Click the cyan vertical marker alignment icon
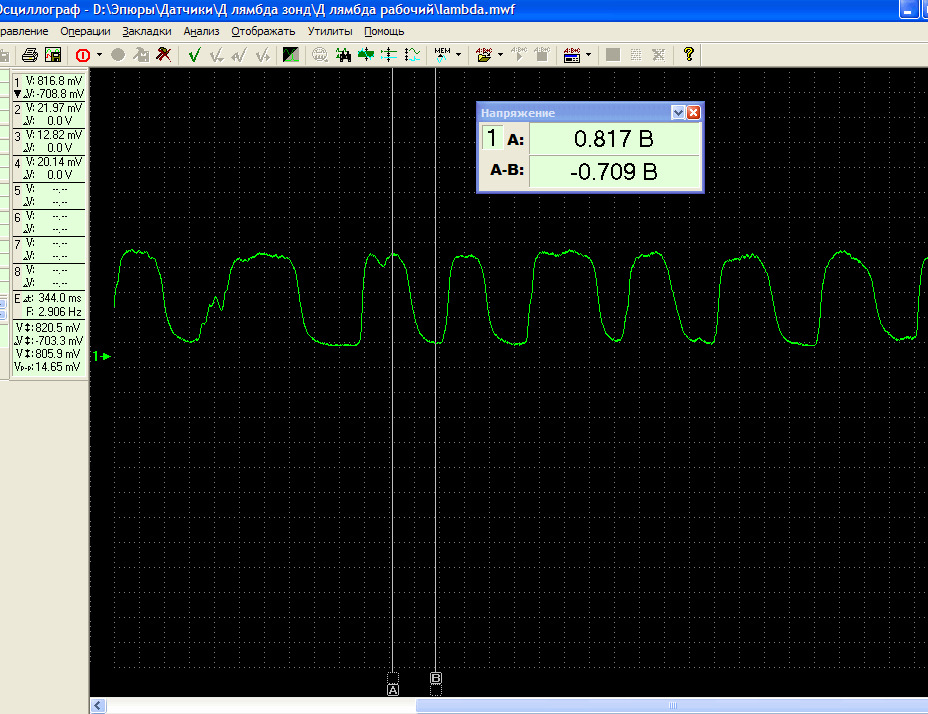This screenshot has height=714, width=928. point(389,55)
